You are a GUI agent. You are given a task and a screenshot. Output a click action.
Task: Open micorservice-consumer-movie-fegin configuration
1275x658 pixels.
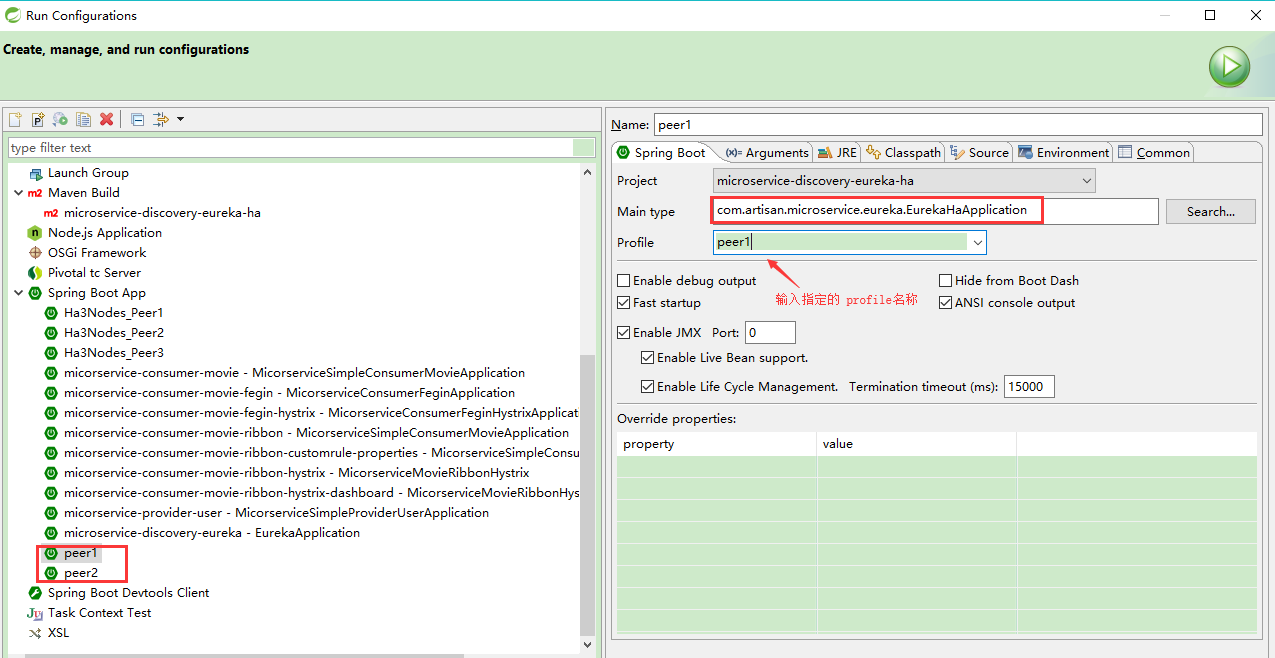(x=289, y=393)
